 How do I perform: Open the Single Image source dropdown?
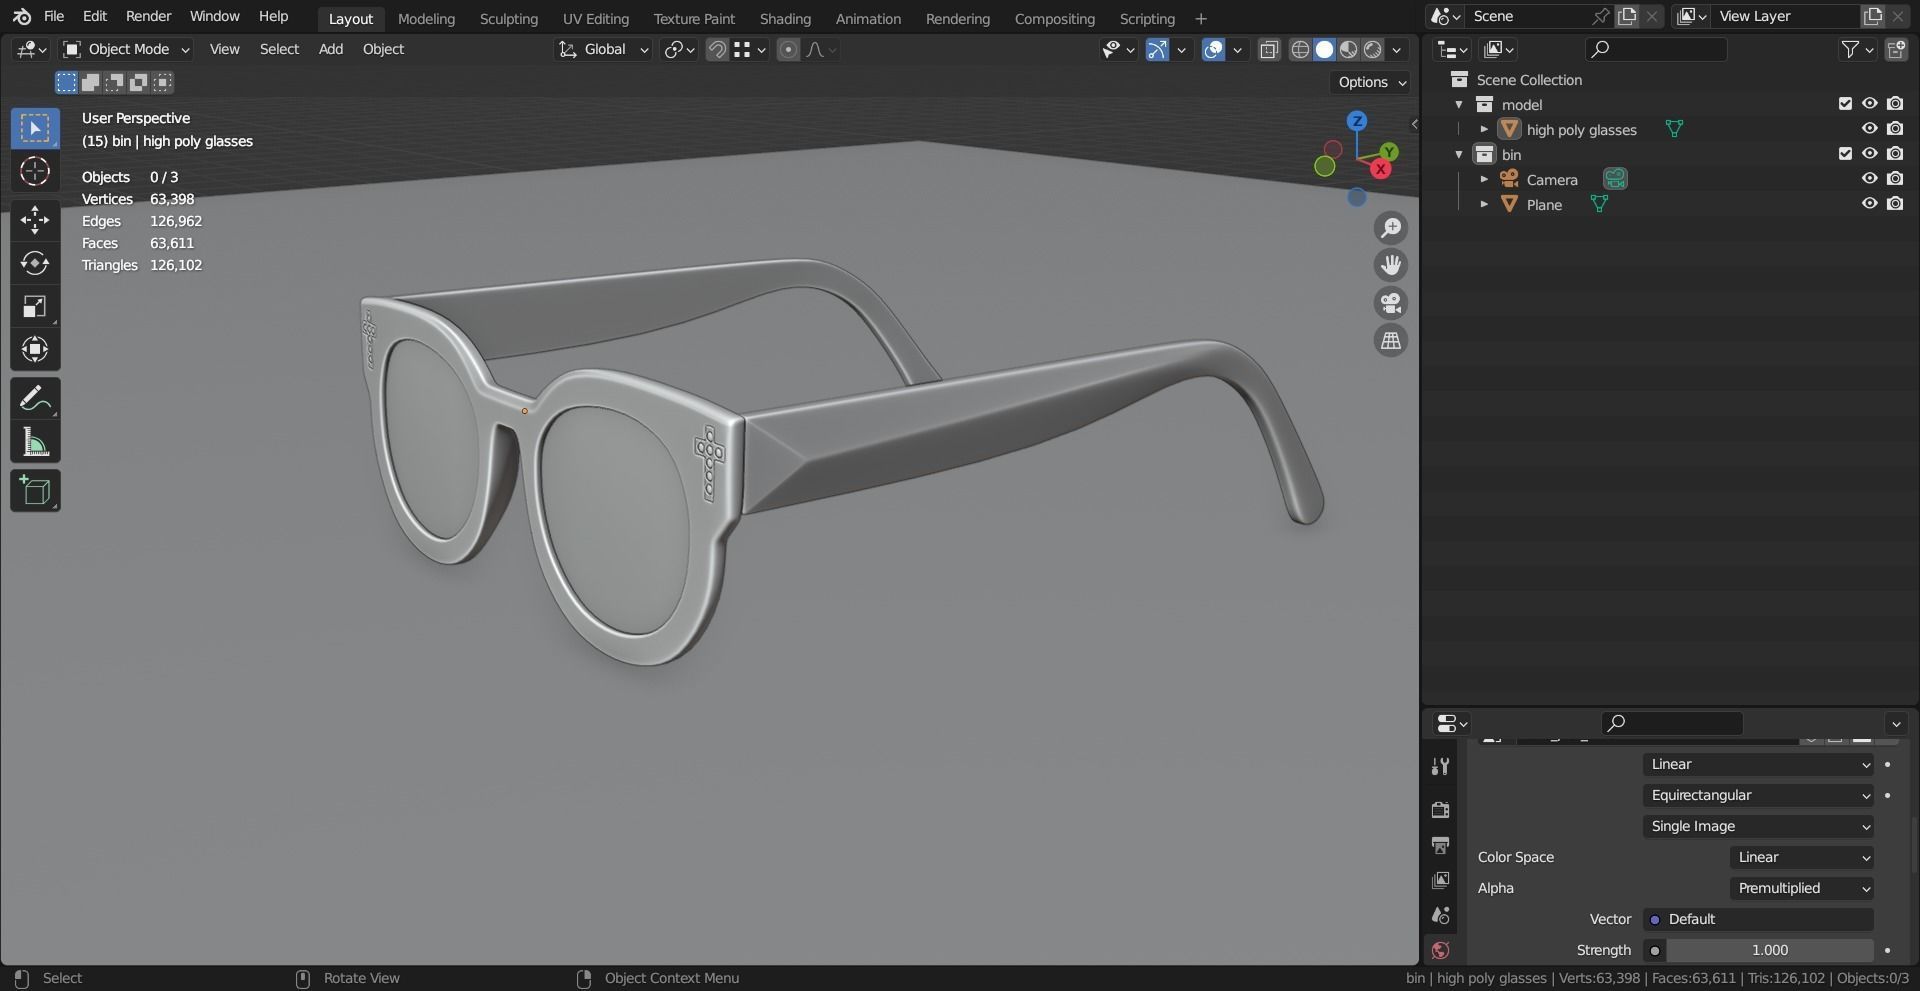(x=1758, y=827)
